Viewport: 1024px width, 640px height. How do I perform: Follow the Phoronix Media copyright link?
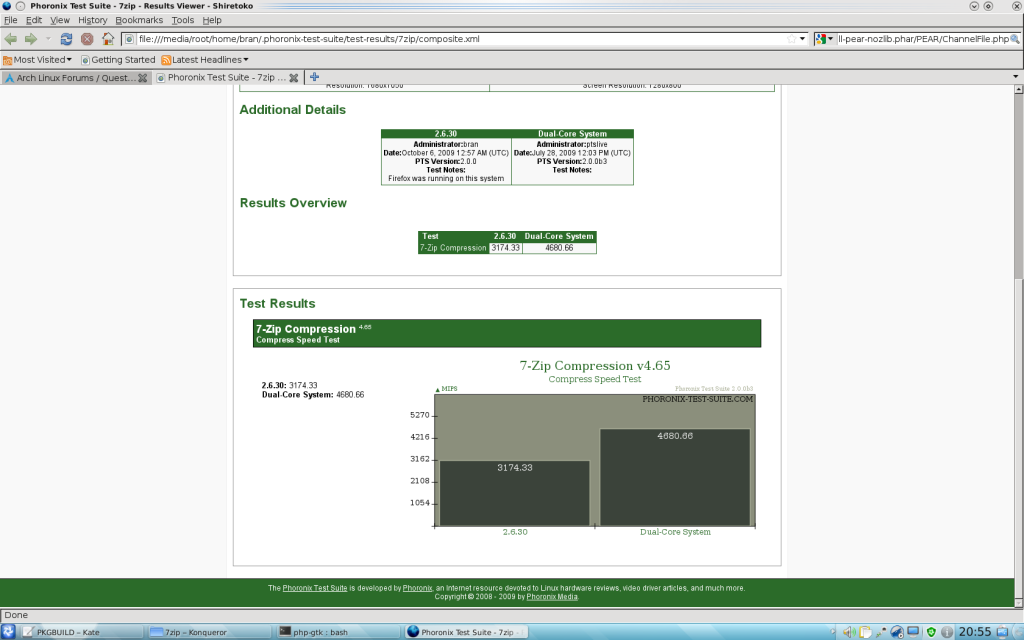(552, 596)
